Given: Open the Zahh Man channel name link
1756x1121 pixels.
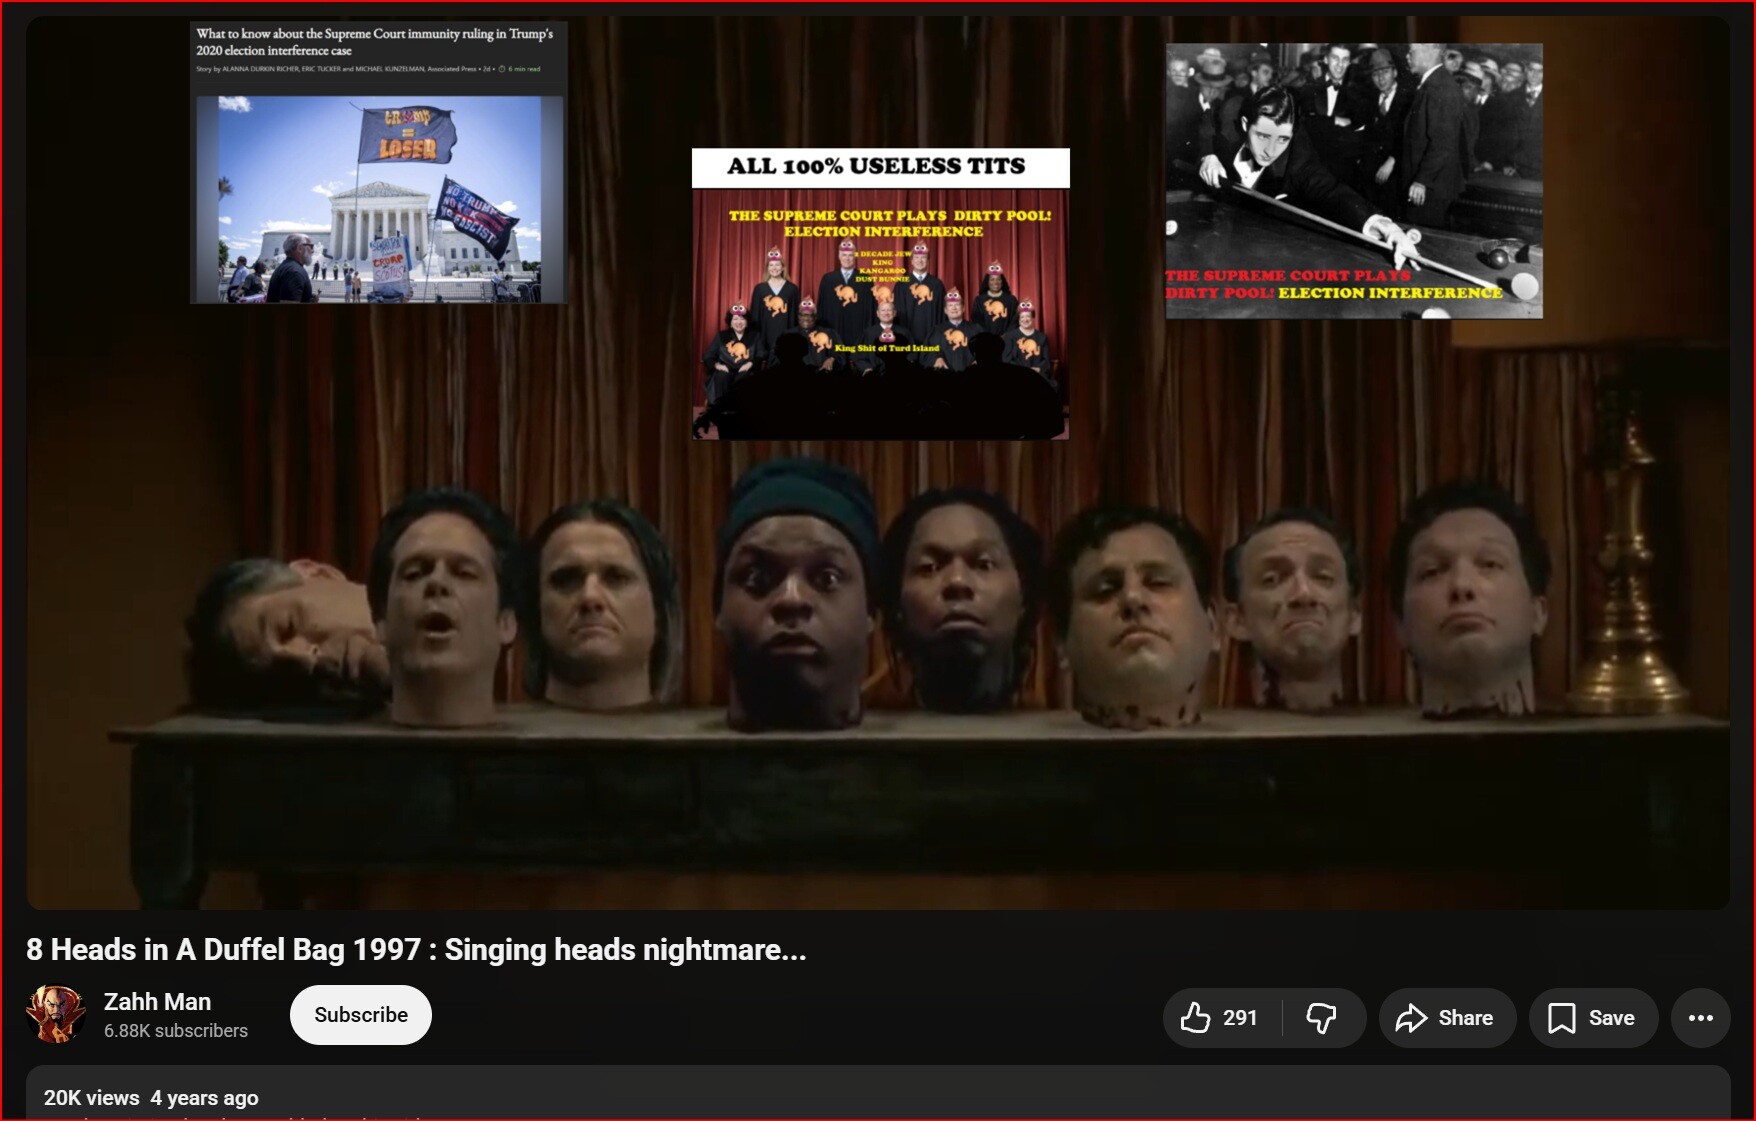Looking at the screenshot, I should pos(157,1002).
